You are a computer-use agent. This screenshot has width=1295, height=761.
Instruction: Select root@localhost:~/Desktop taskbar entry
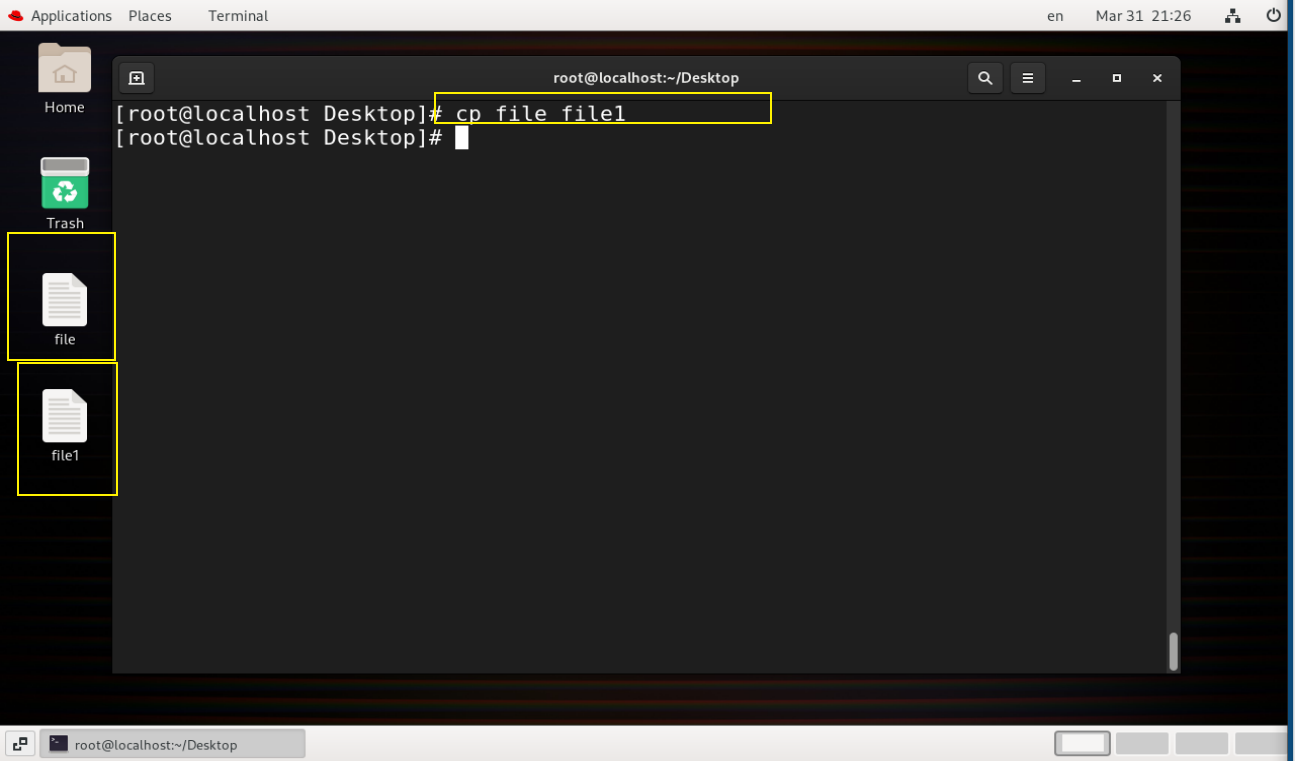pos(172,744)
